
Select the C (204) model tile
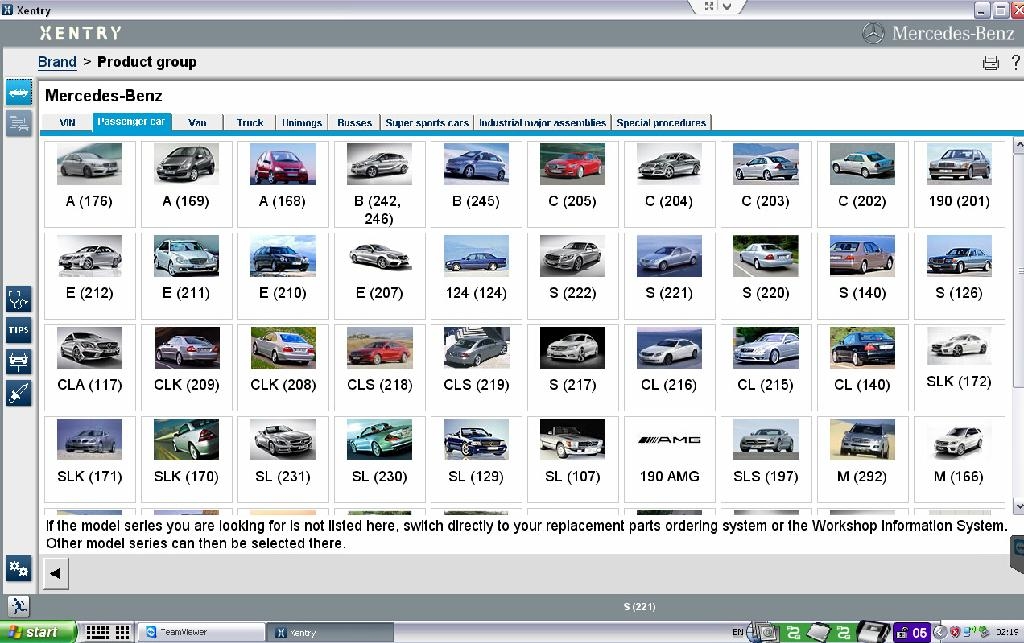tap(669, 184)
